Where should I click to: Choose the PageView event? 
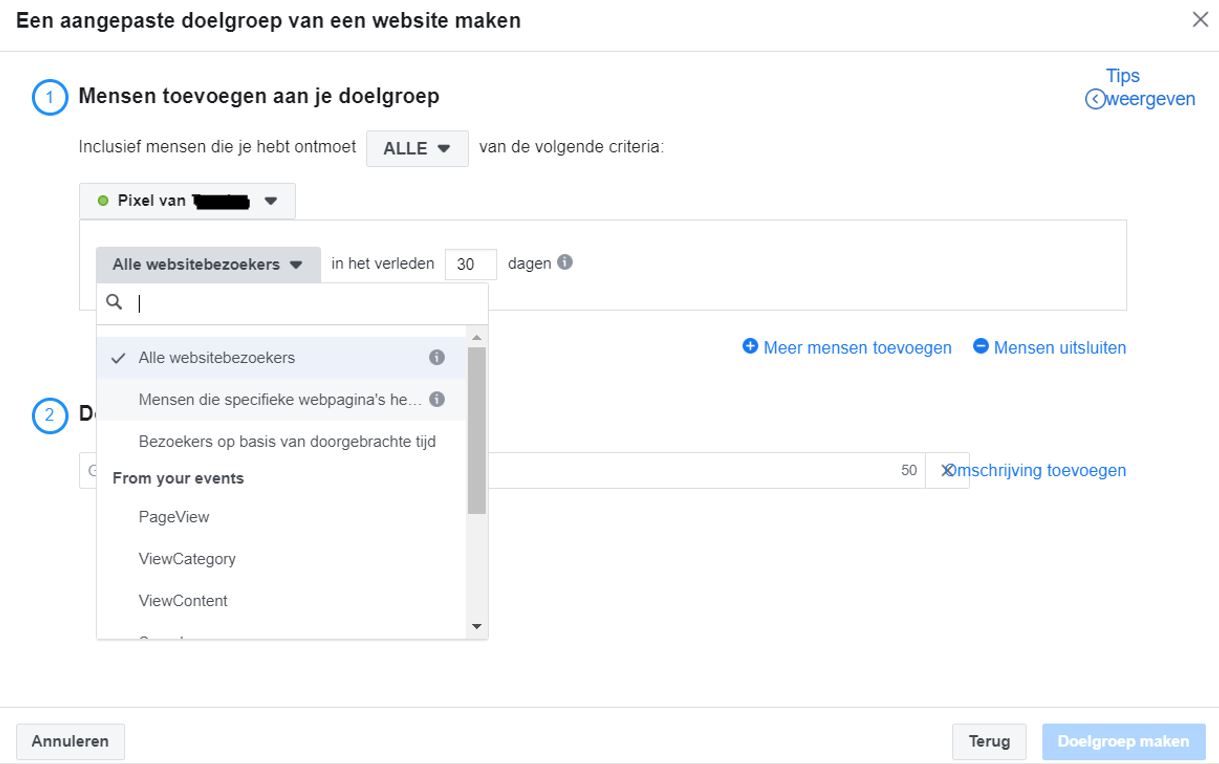click(281, 517)
